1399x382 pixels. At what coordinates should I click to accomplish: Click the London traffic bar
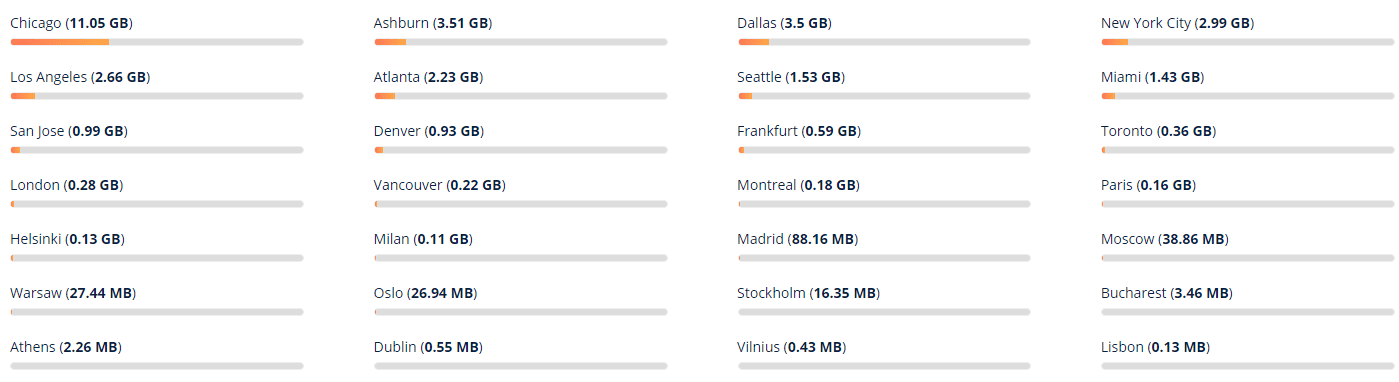(x=157, y=204)
